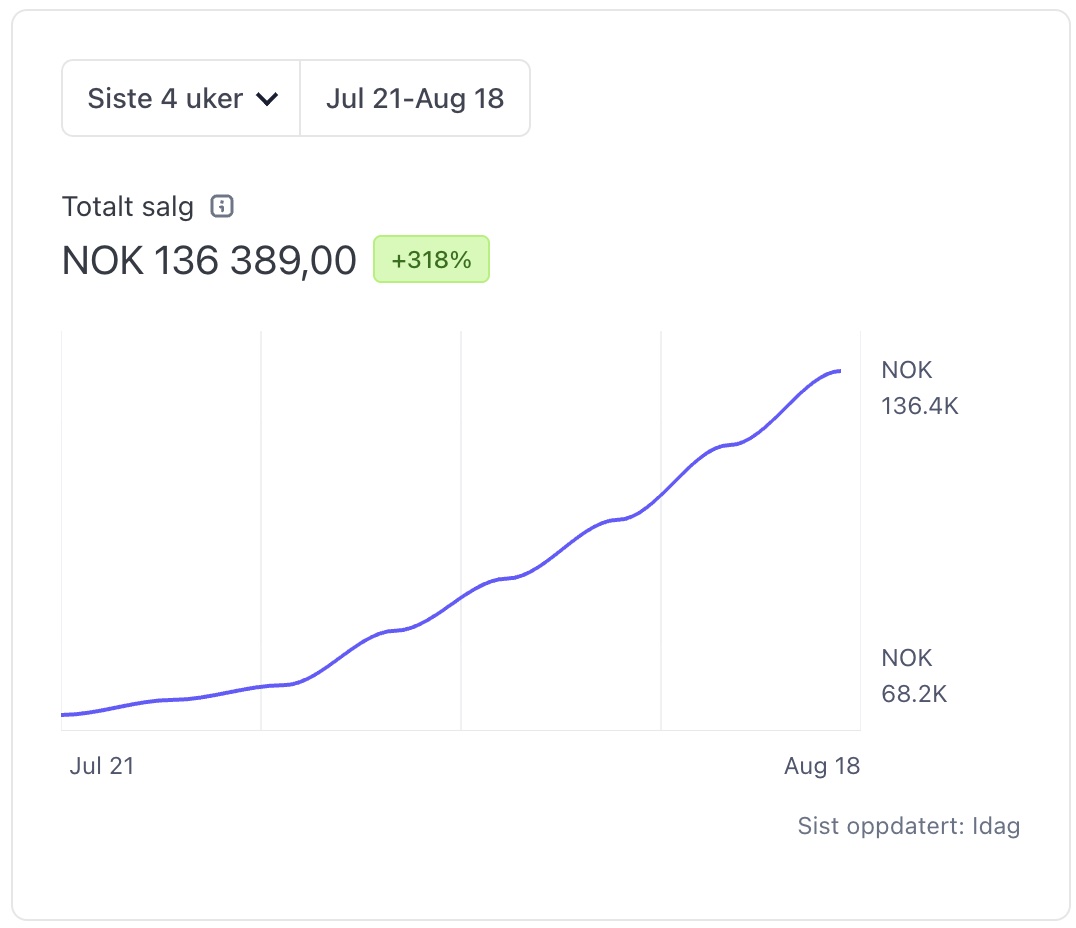The height and width of the screenshot is (928, 1076).
Task: Select the "Totalt salg" heading text
Action: pyautogui.click(x=128, y=207)
